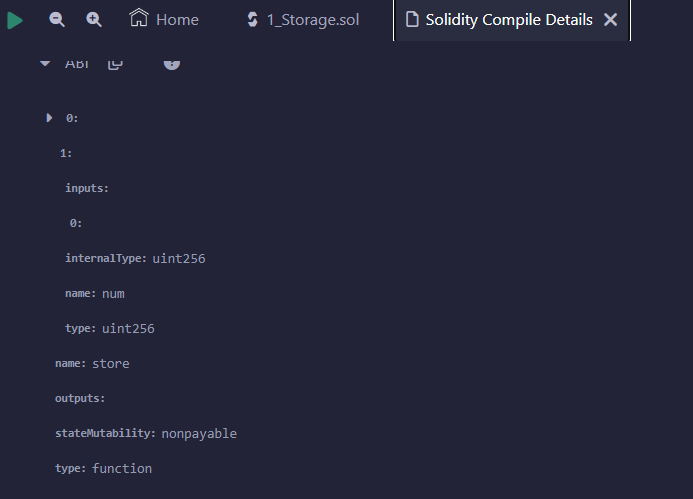Viewport: 693px width, 499px height.
Task: Select ABI entry '1:'
Action: coord(66,153)
